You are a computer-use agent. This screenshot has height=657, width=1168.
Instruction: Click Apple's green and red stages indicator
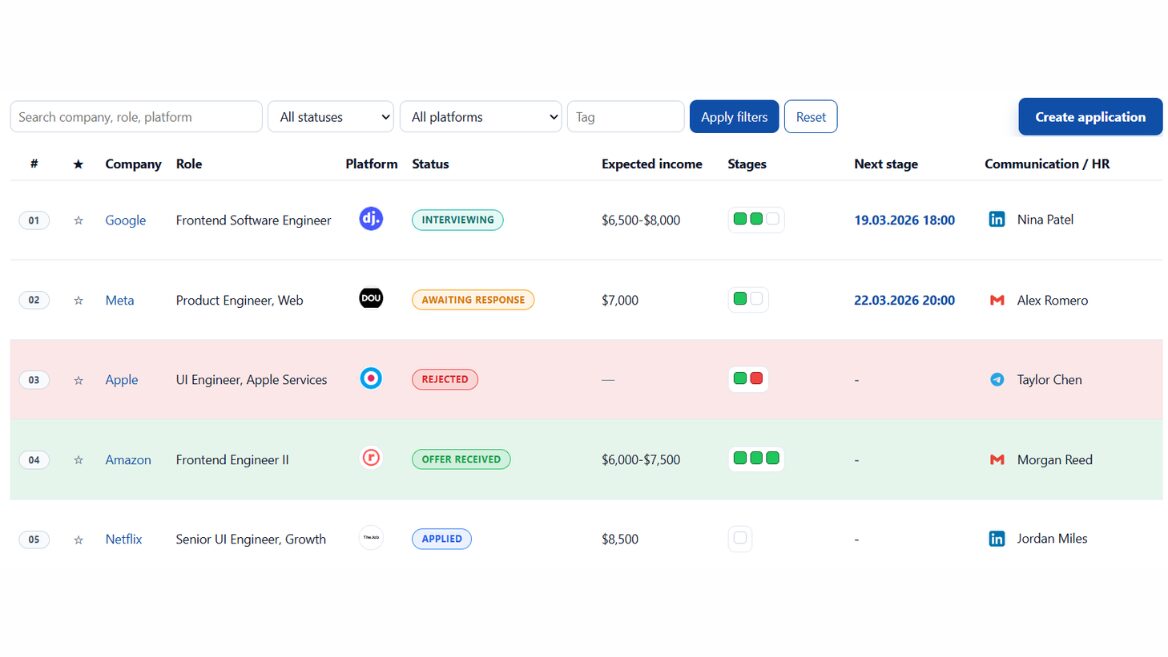(x=748, y=378)
